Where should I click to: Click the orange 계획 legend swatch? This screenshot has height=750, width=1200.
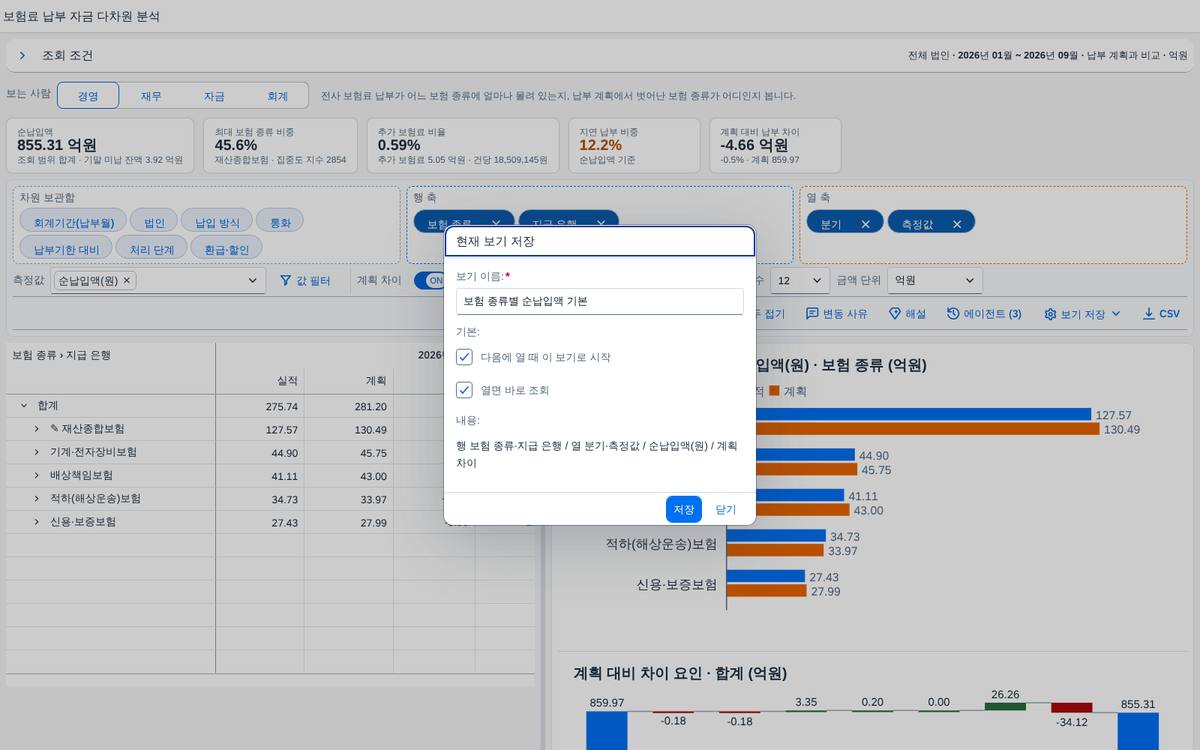[x=774, y=390]
